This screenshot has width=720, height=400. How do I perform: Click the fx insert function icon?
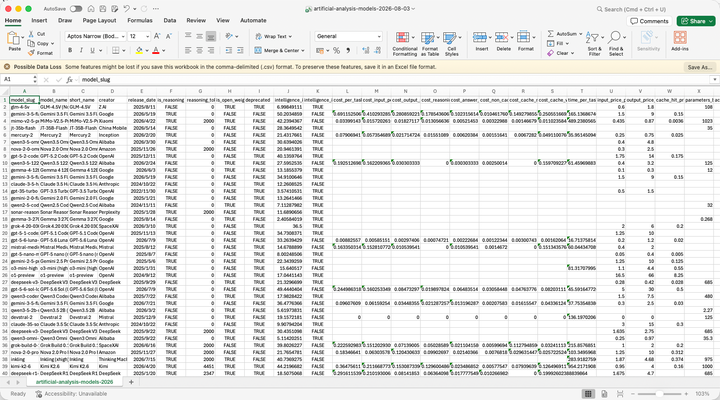point(69,79)
